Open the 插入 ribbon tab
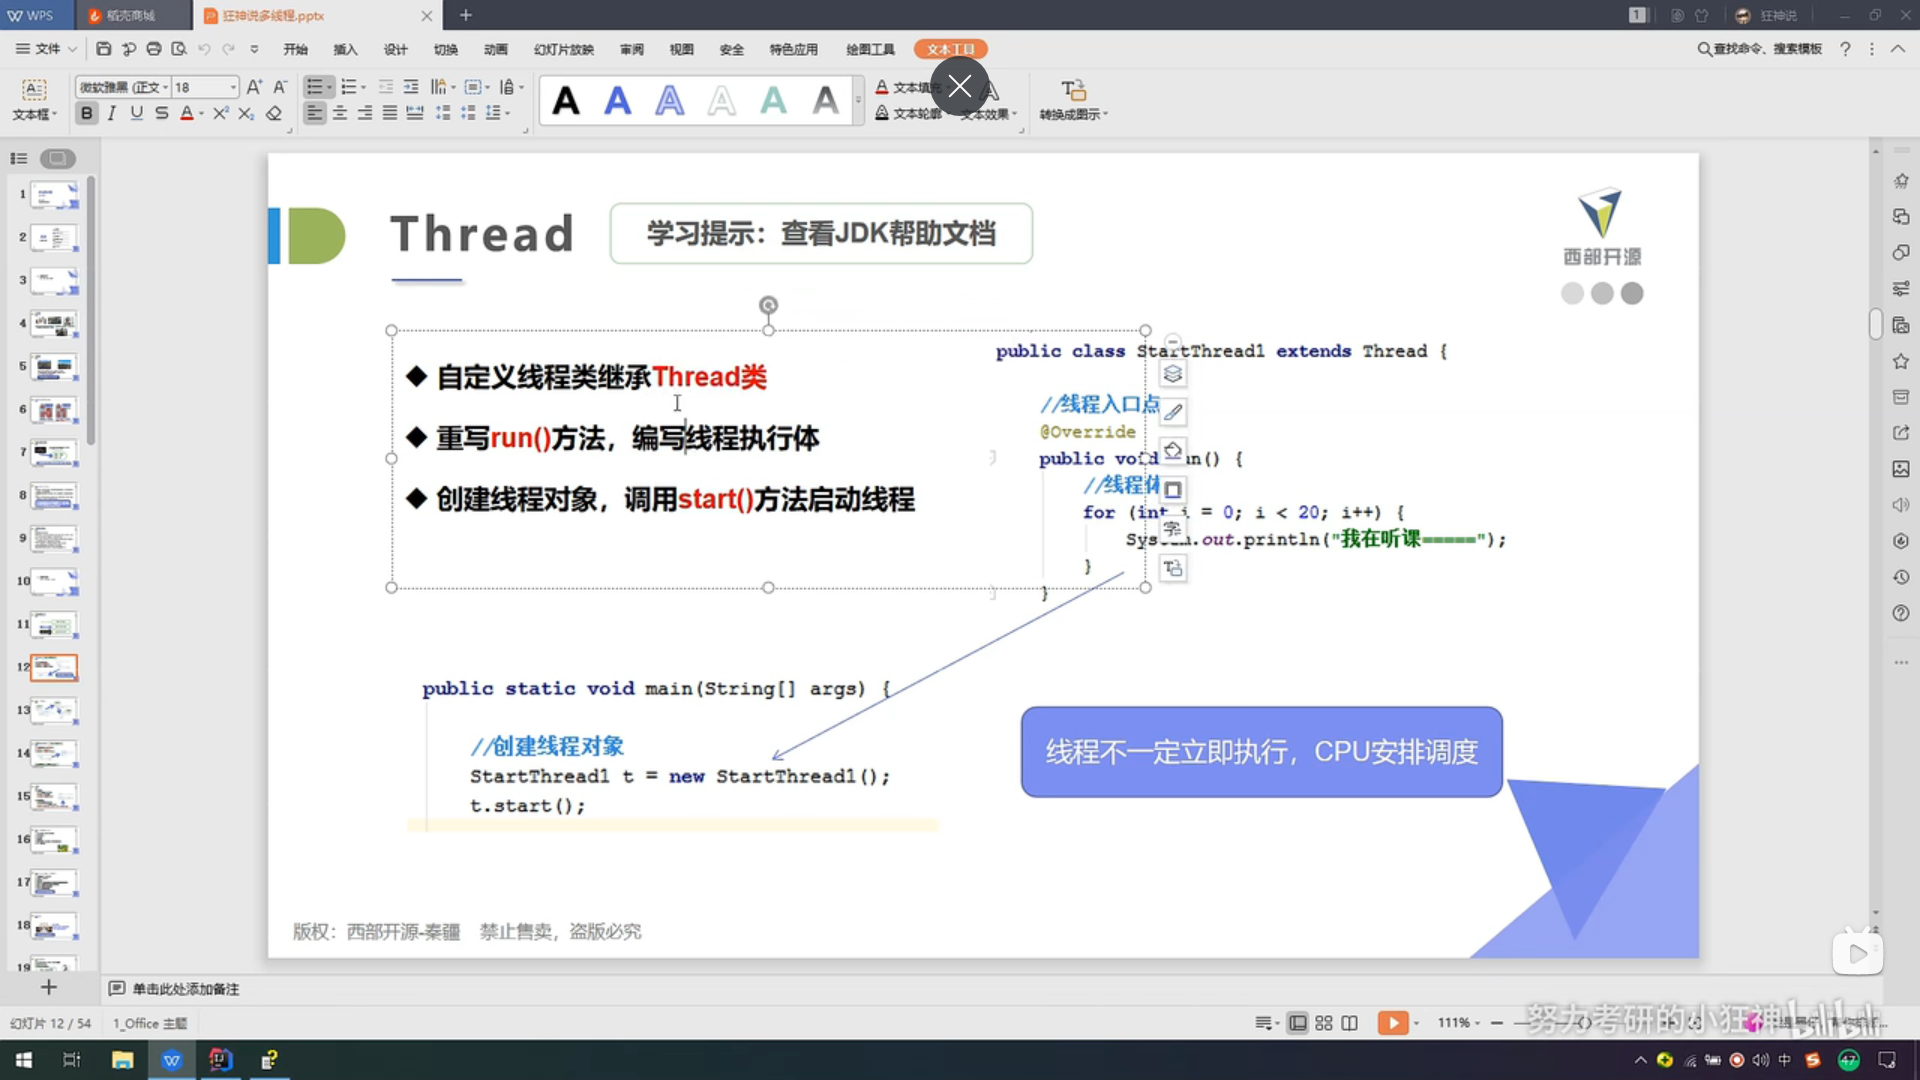This screenshot has height=1080, width=1920. pyautogui.click(x=345, y=49)
